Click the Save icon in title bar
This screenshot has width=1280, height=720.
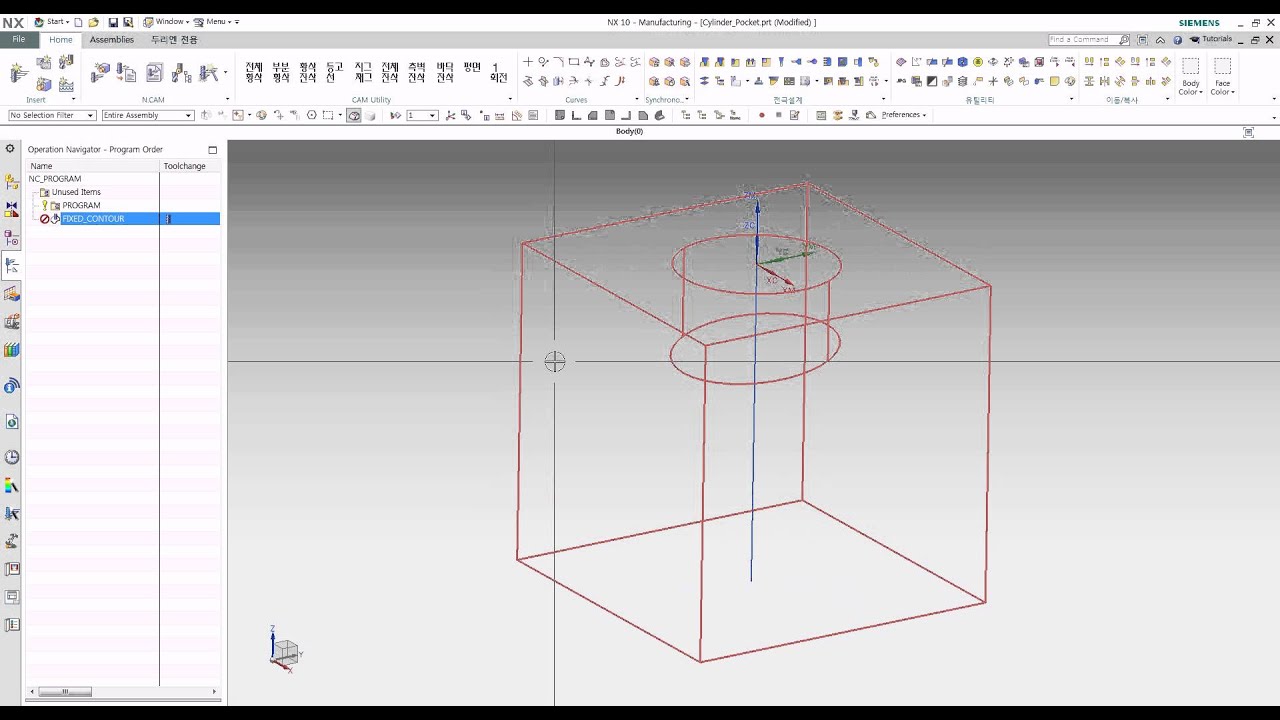(x=113, y=22)
